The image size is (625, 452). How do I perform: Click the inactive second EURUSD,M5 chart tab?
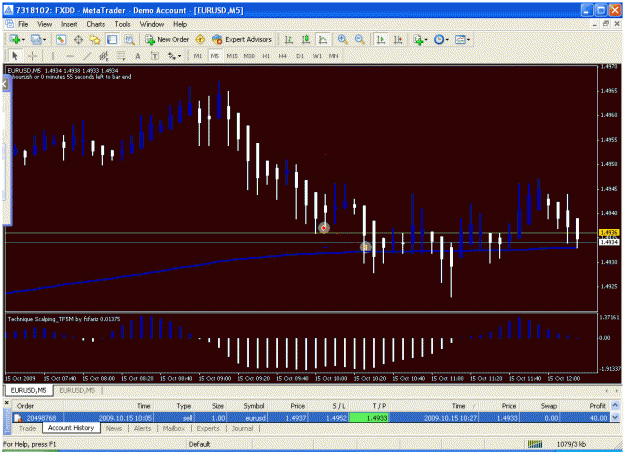coord(77,390)
